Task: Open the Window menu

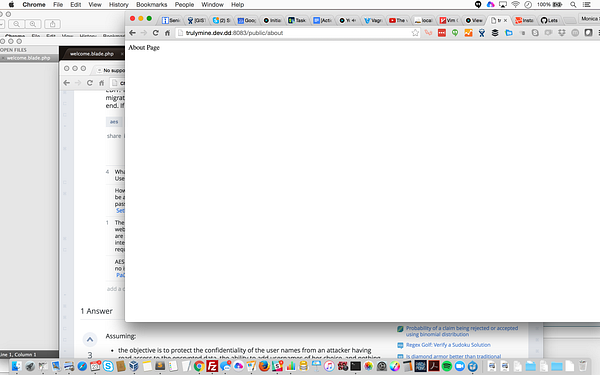Action: (x=212, y=5)
